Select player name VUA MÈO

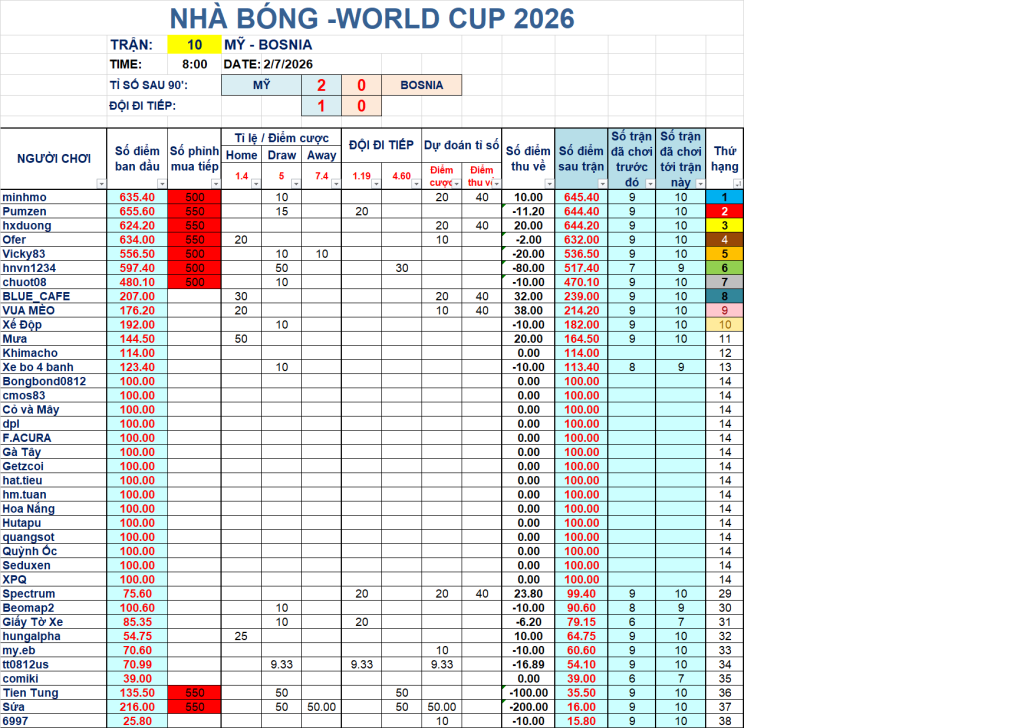coord(29,310)
